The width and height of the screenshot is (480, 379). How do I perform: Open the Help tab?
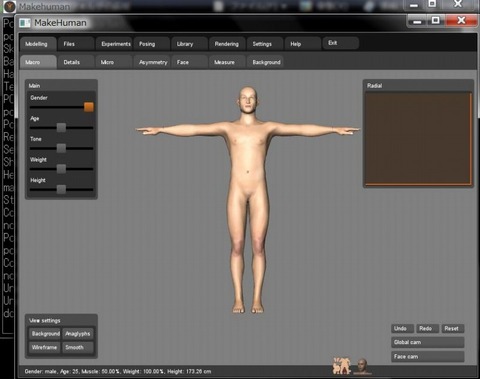coord(303,44)
